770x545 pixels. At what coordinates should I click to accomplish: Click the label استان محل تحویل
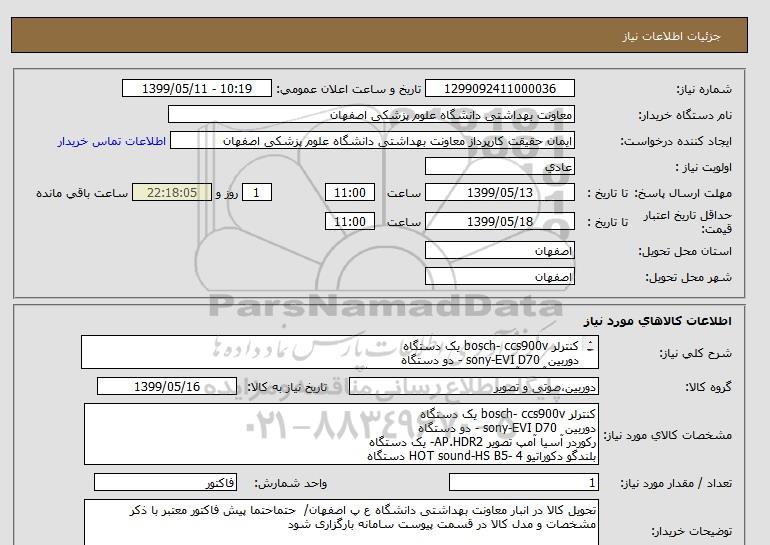(x=685, y=251)
